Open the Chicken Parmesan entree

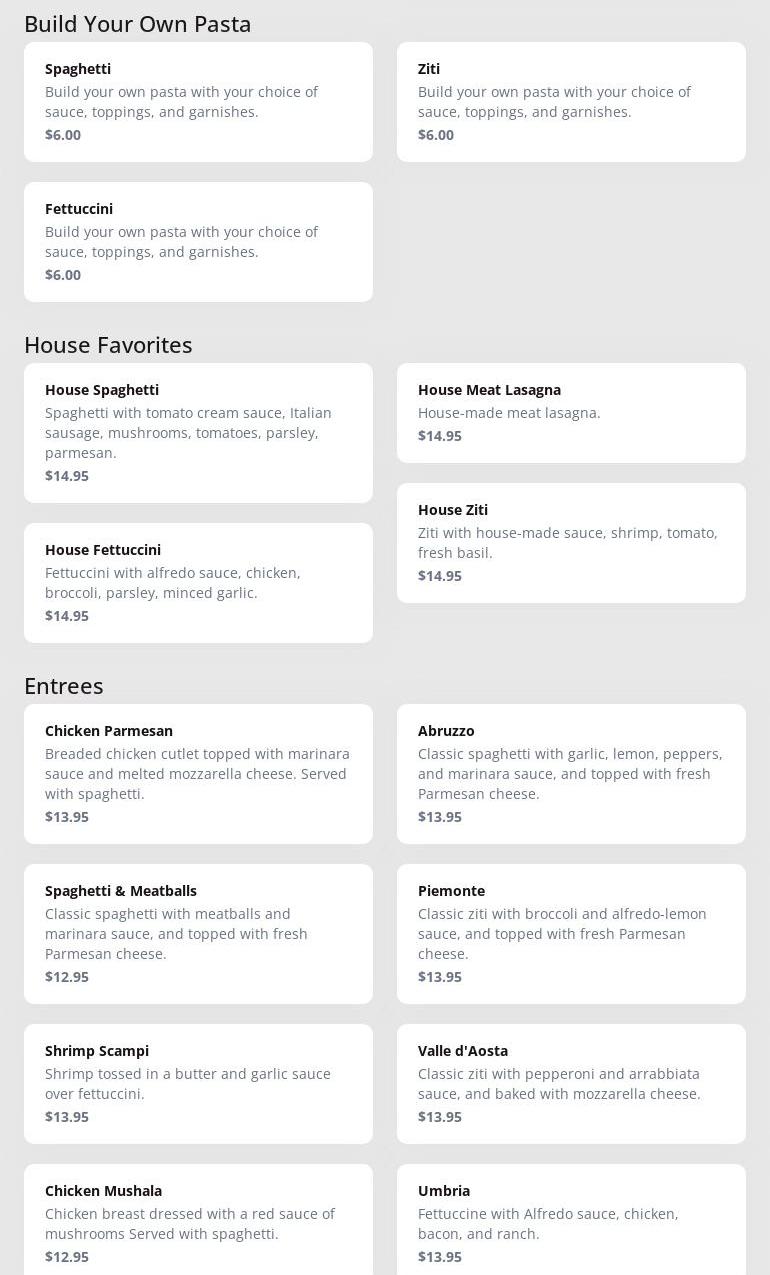[198, 774]
